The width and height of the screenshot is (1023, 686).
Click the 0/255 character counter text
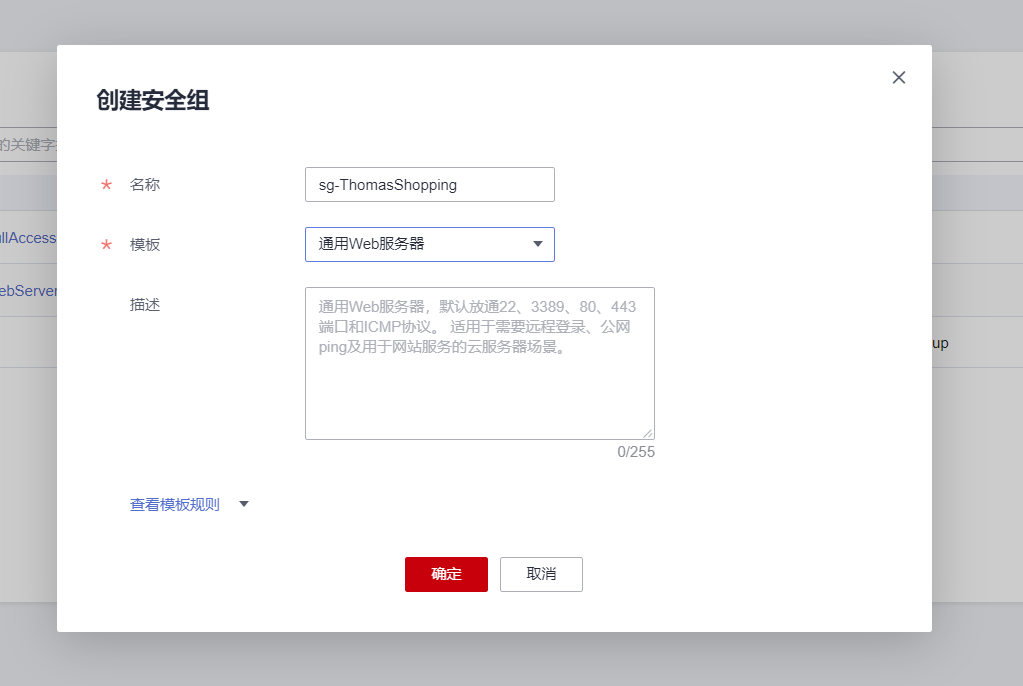click(636, 452)
